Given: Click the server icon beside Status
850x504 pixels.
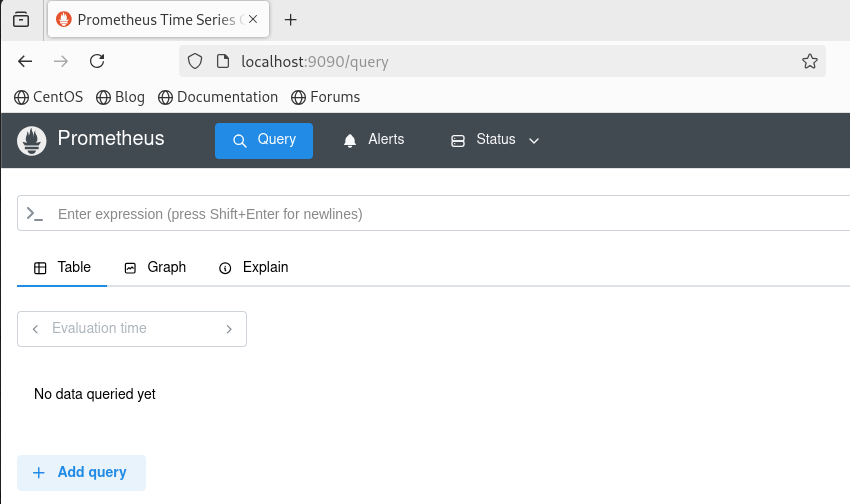Looking at the screenshot, I should pyautogui.click(x=458, y=141).
